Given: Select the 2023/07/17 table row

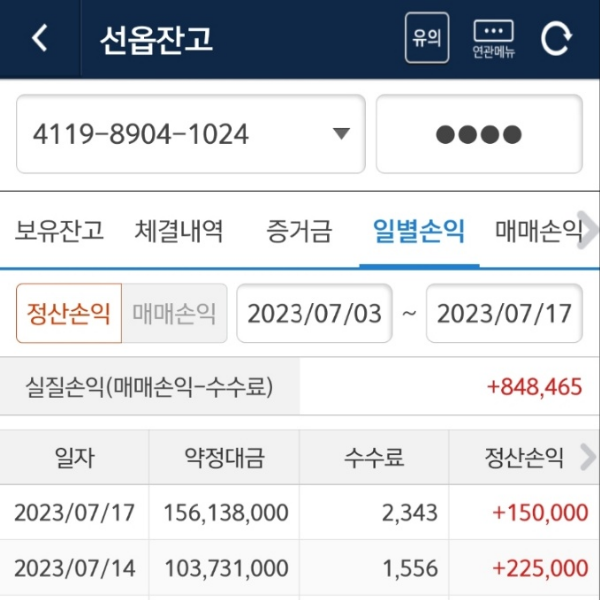Looking at the screenshot, I should [x=300, y=513].
